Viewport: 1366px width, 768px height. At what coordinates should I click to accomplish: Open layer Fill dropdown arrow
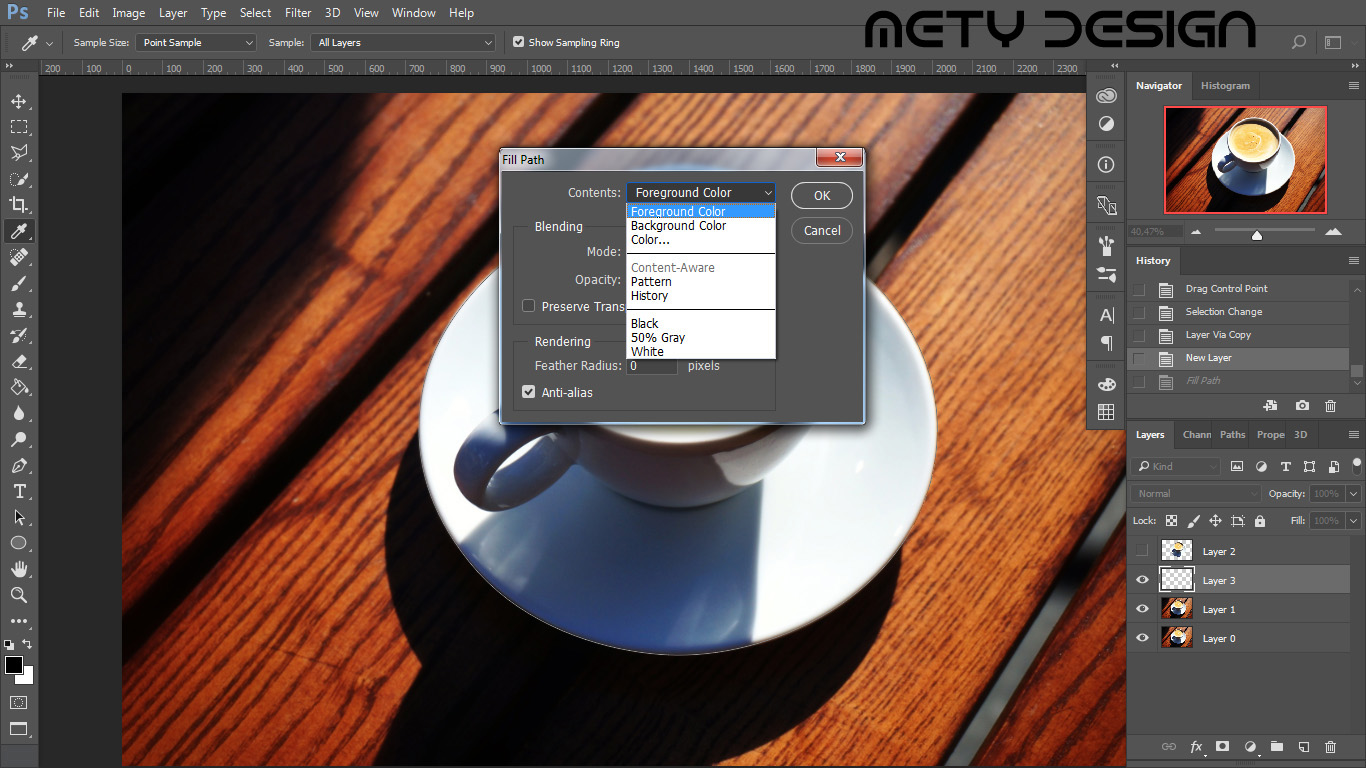[1353, 521]
